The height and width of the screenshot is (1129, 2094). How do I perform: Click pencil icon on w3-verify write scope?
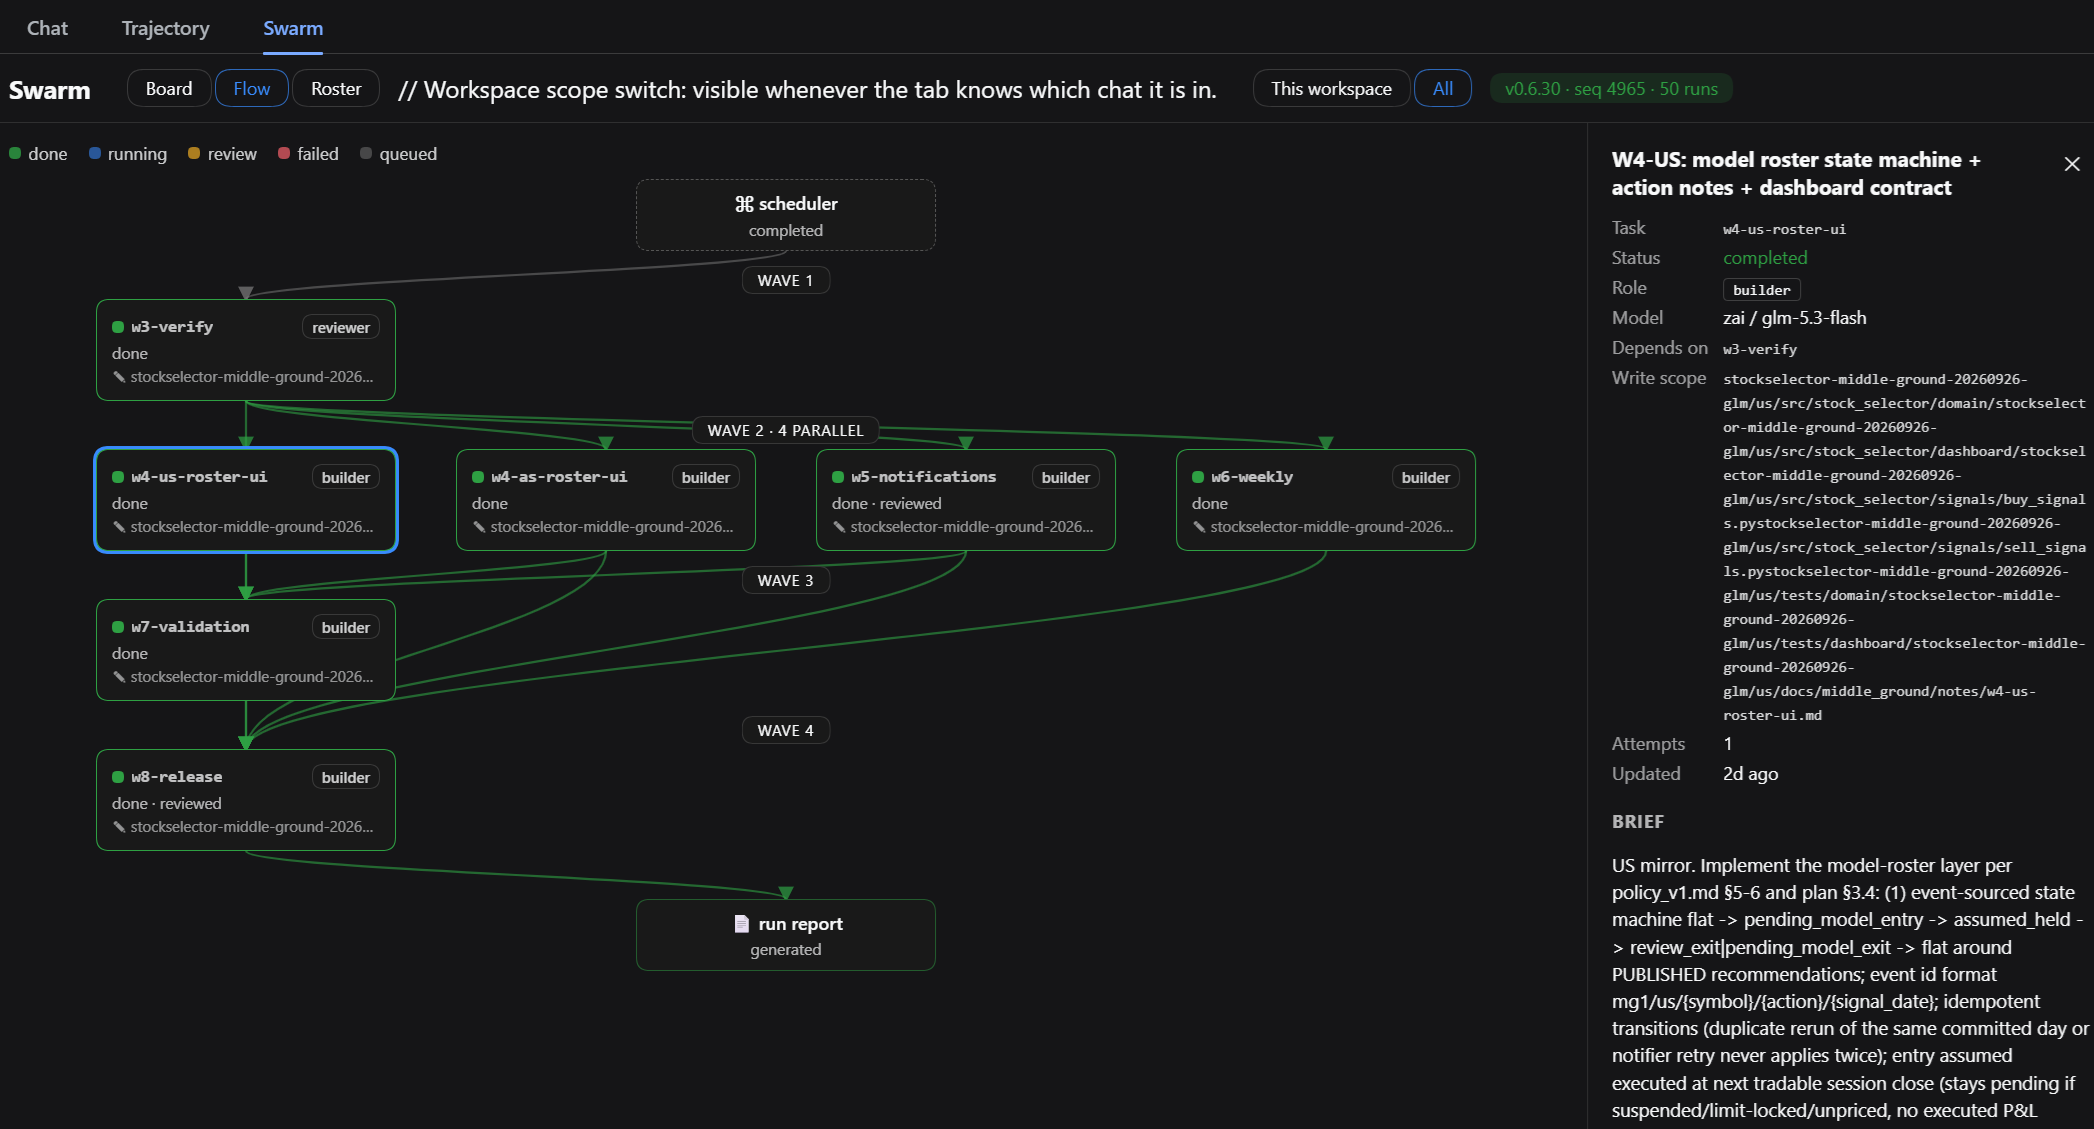click(x=119, y=377)
